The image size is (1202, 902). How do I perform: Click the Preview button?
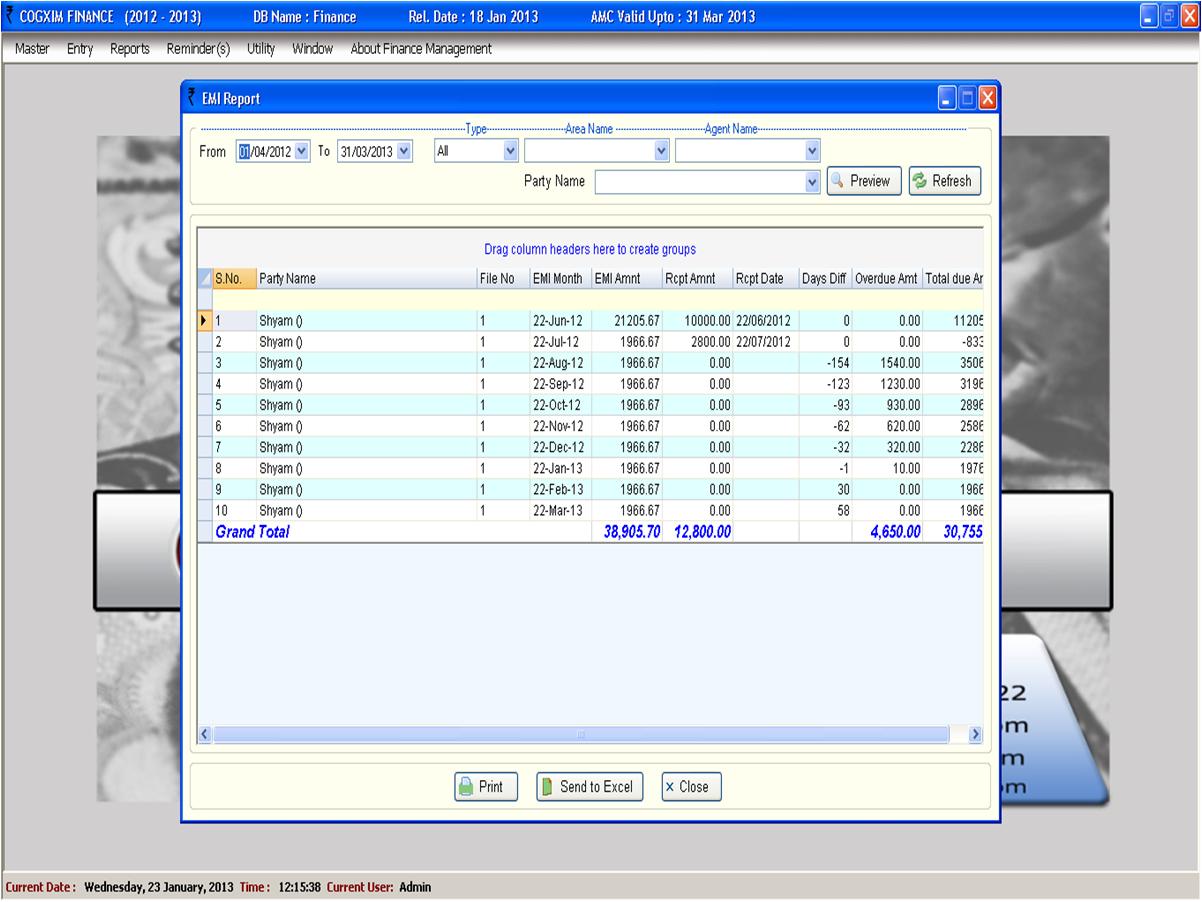coord(864,181)
